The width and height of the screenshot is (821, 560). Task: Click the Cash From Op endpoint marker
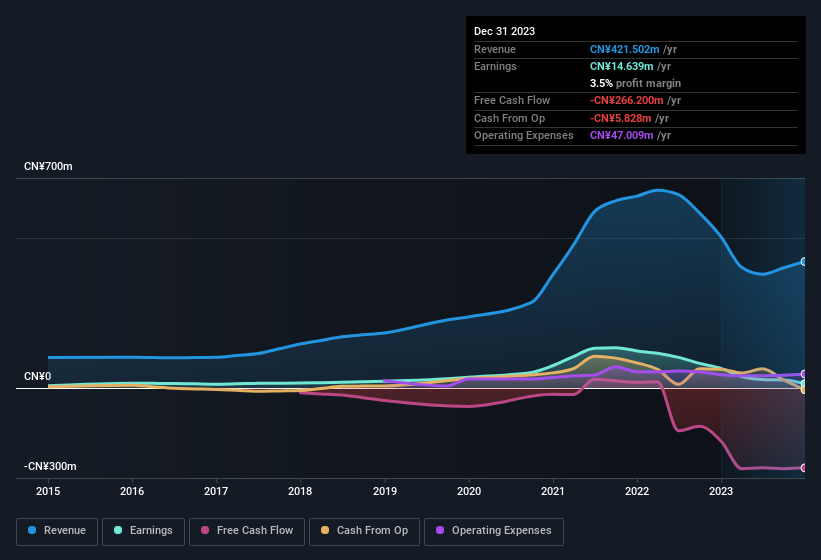(804, 390)
